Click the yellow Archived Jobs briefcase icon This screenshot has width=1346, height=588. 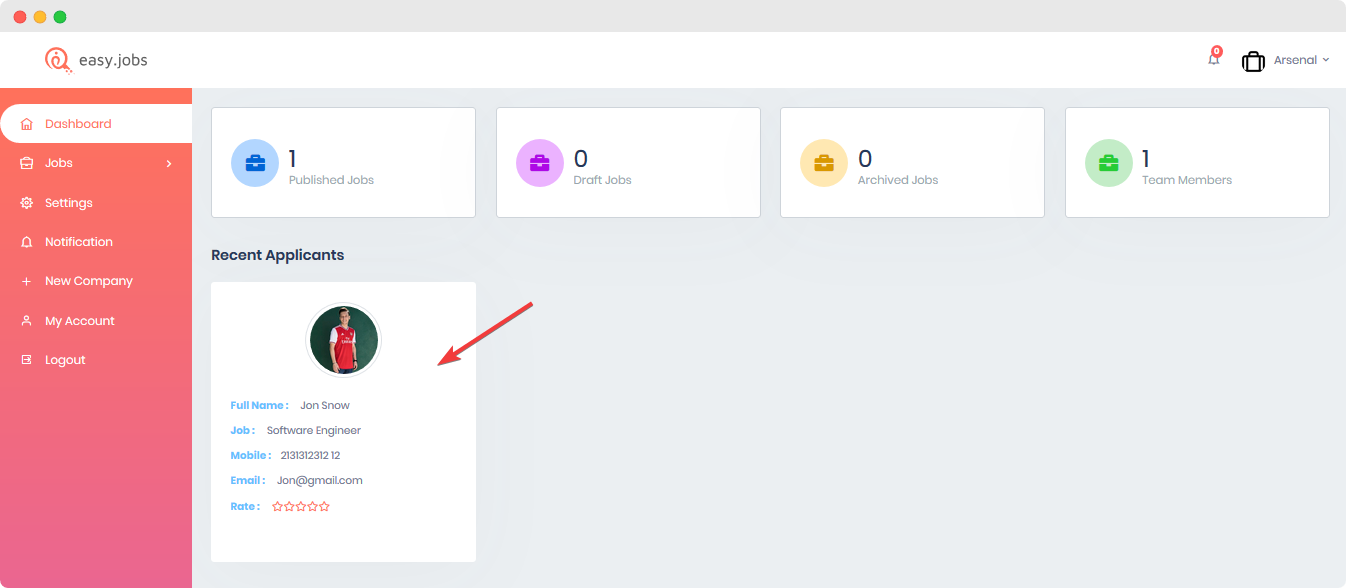pos(824,163)
